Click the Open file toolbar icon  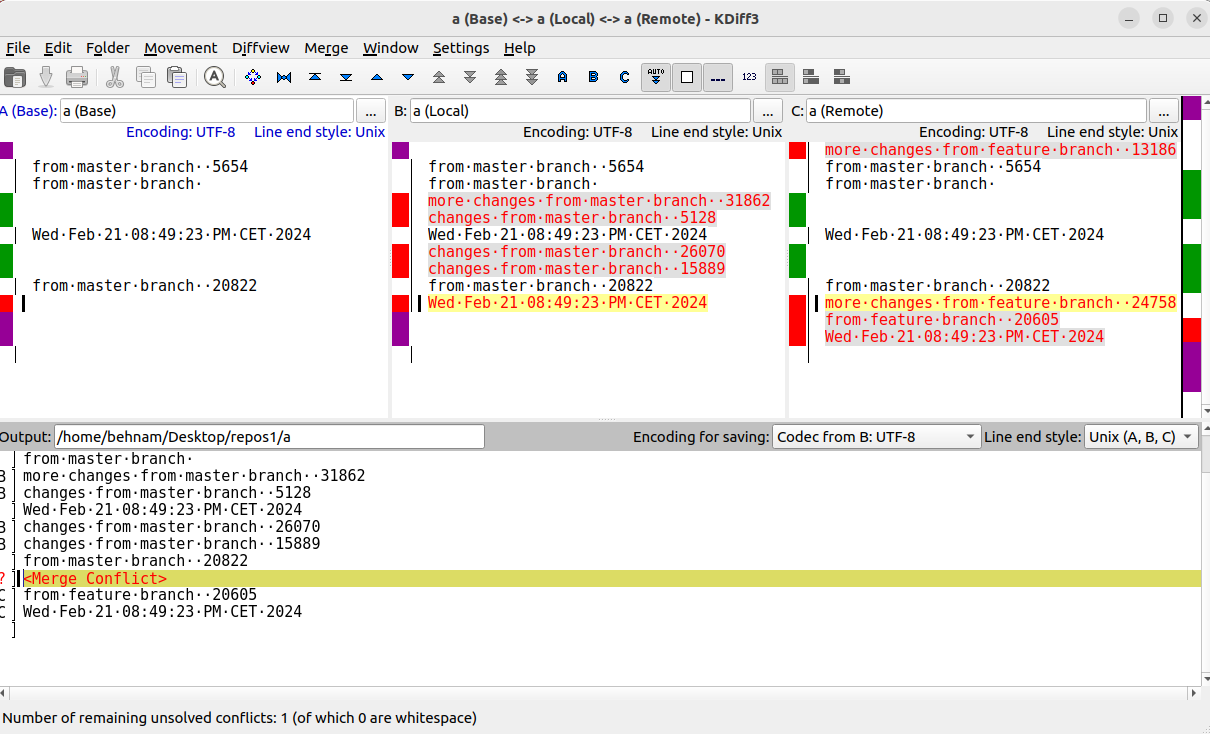pyautogui.click(x=15, y=77)
